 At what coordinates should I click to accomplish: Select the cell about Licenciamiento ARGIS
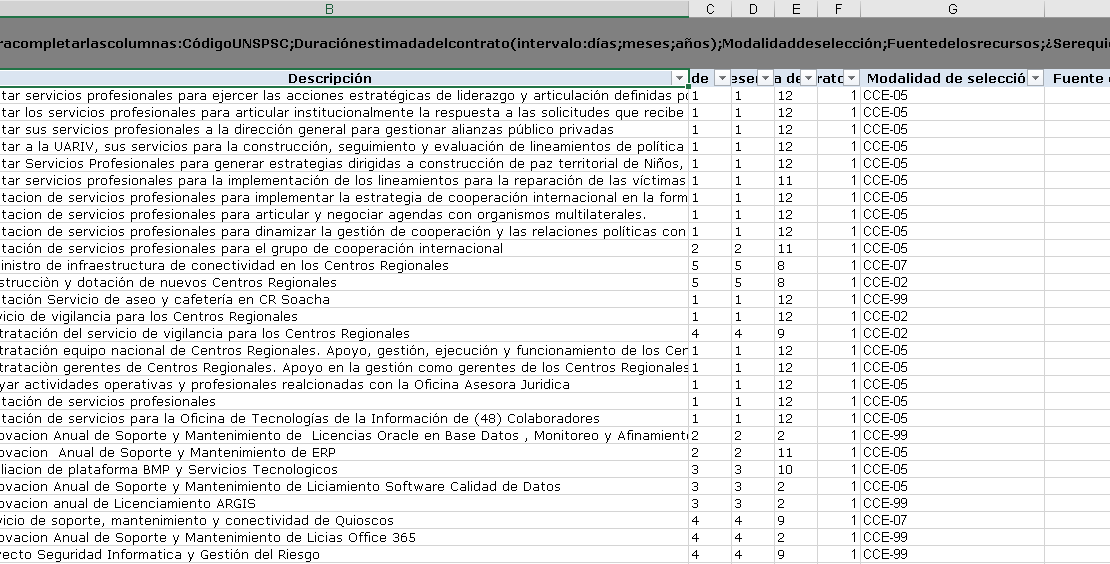click(344, 503)
